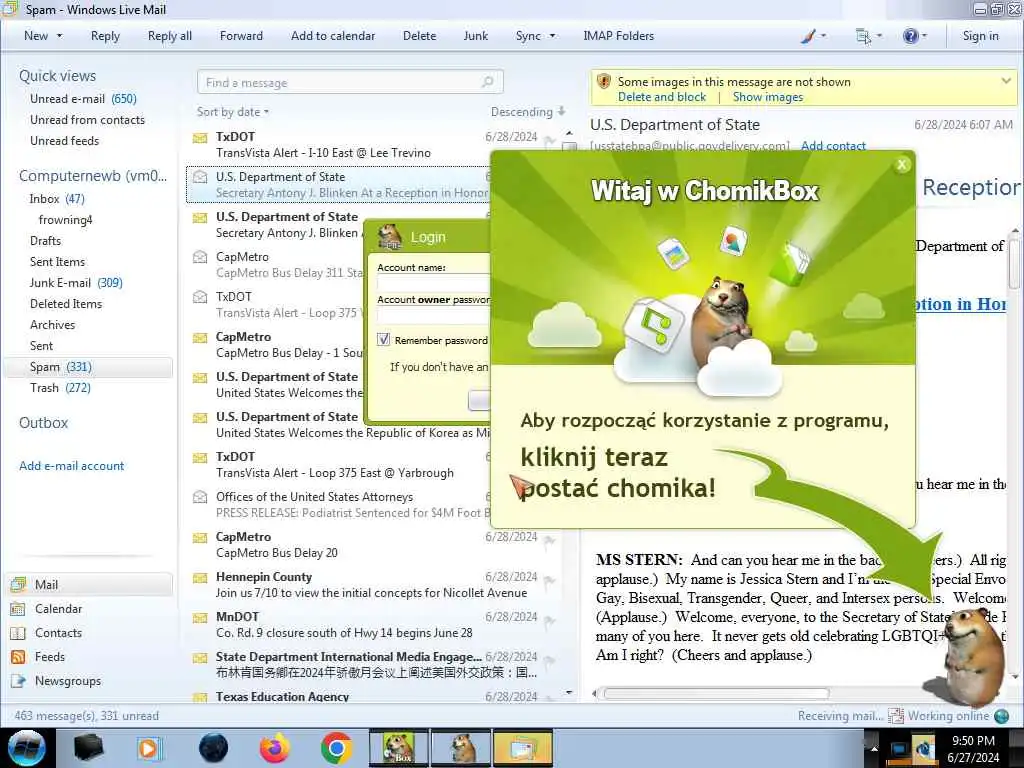Click the taskbar clock
This screenshot has height=768, width=1024.
click(973, 748)
